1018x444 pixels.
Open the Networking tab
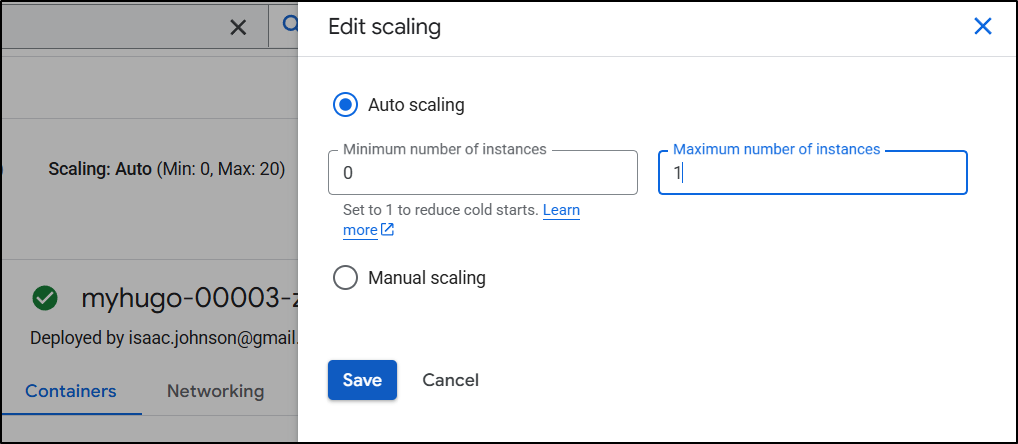pyautogui.click(x=215, y=391)
